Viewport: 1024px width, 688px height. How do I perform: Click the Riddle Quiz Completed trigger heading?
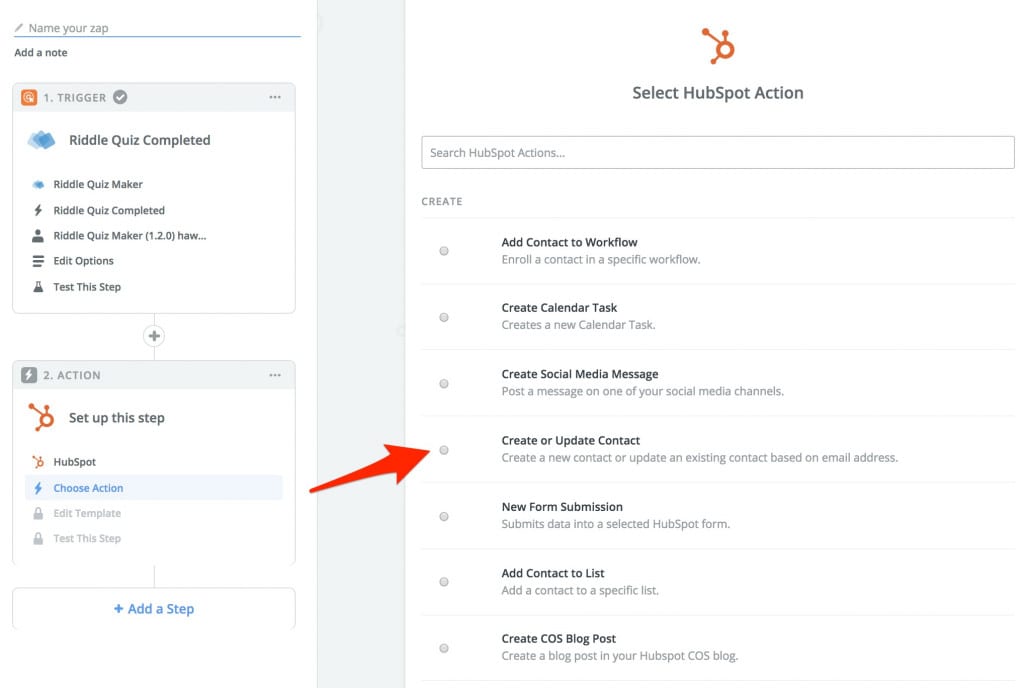[x=140, y=140]
